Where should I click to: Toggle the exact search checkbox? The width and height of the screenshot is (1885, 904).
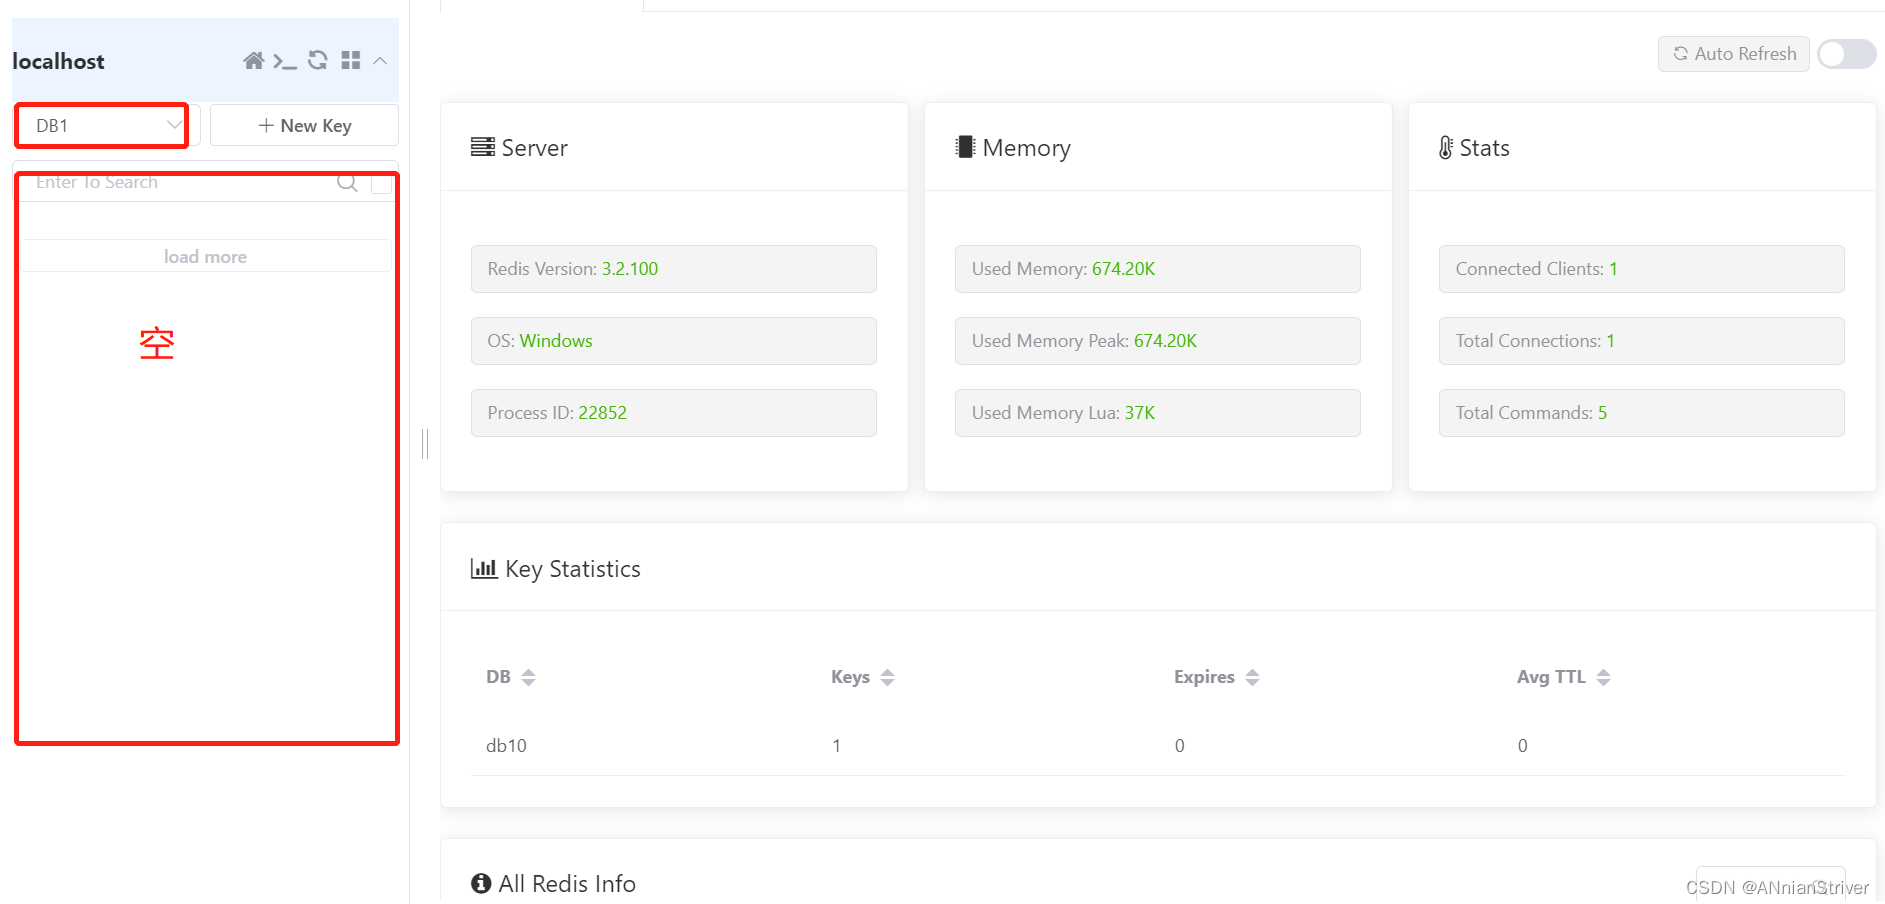381,183
